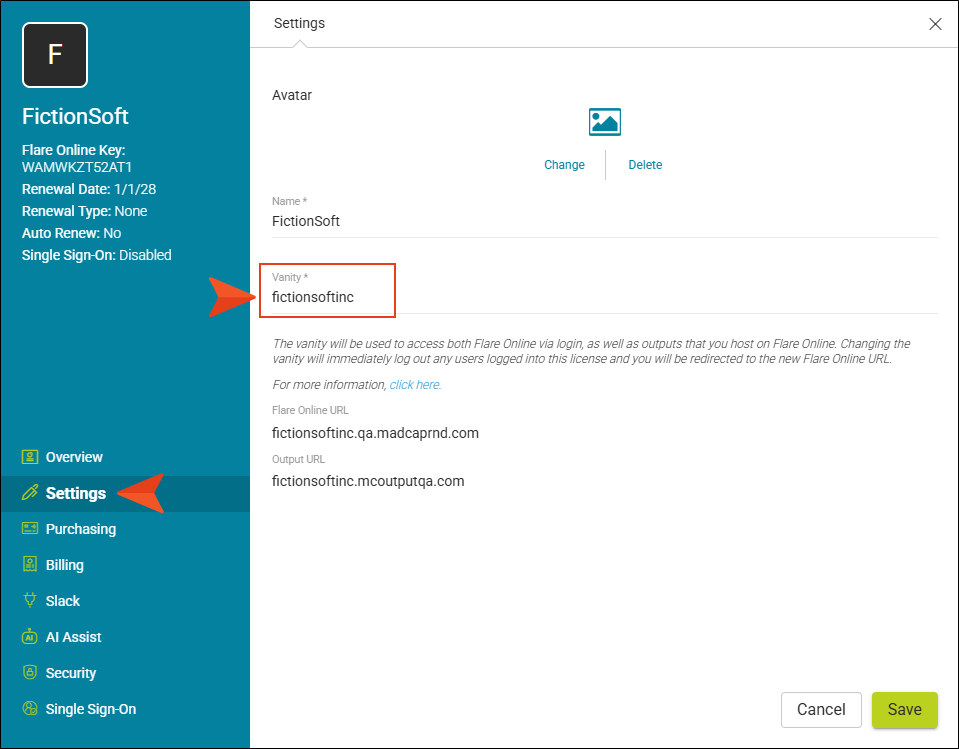Click the Purchasing card icon

point(29,528)
